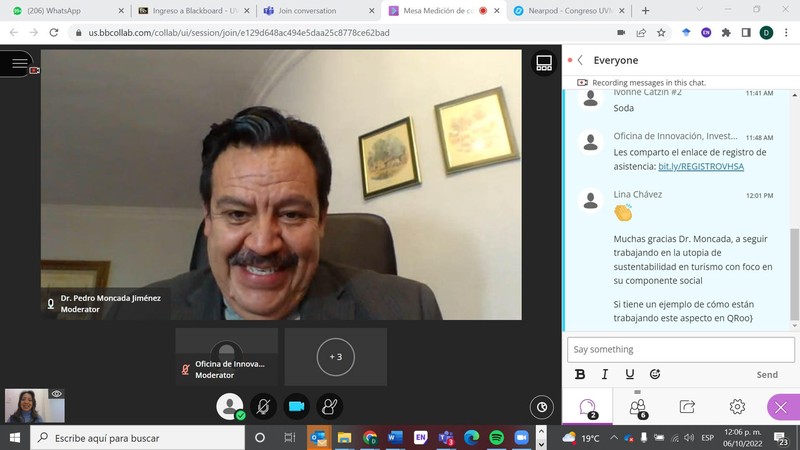This screenshot has height=450, width=800.
Task: Open a new browser tab
Action: [645, 11]
